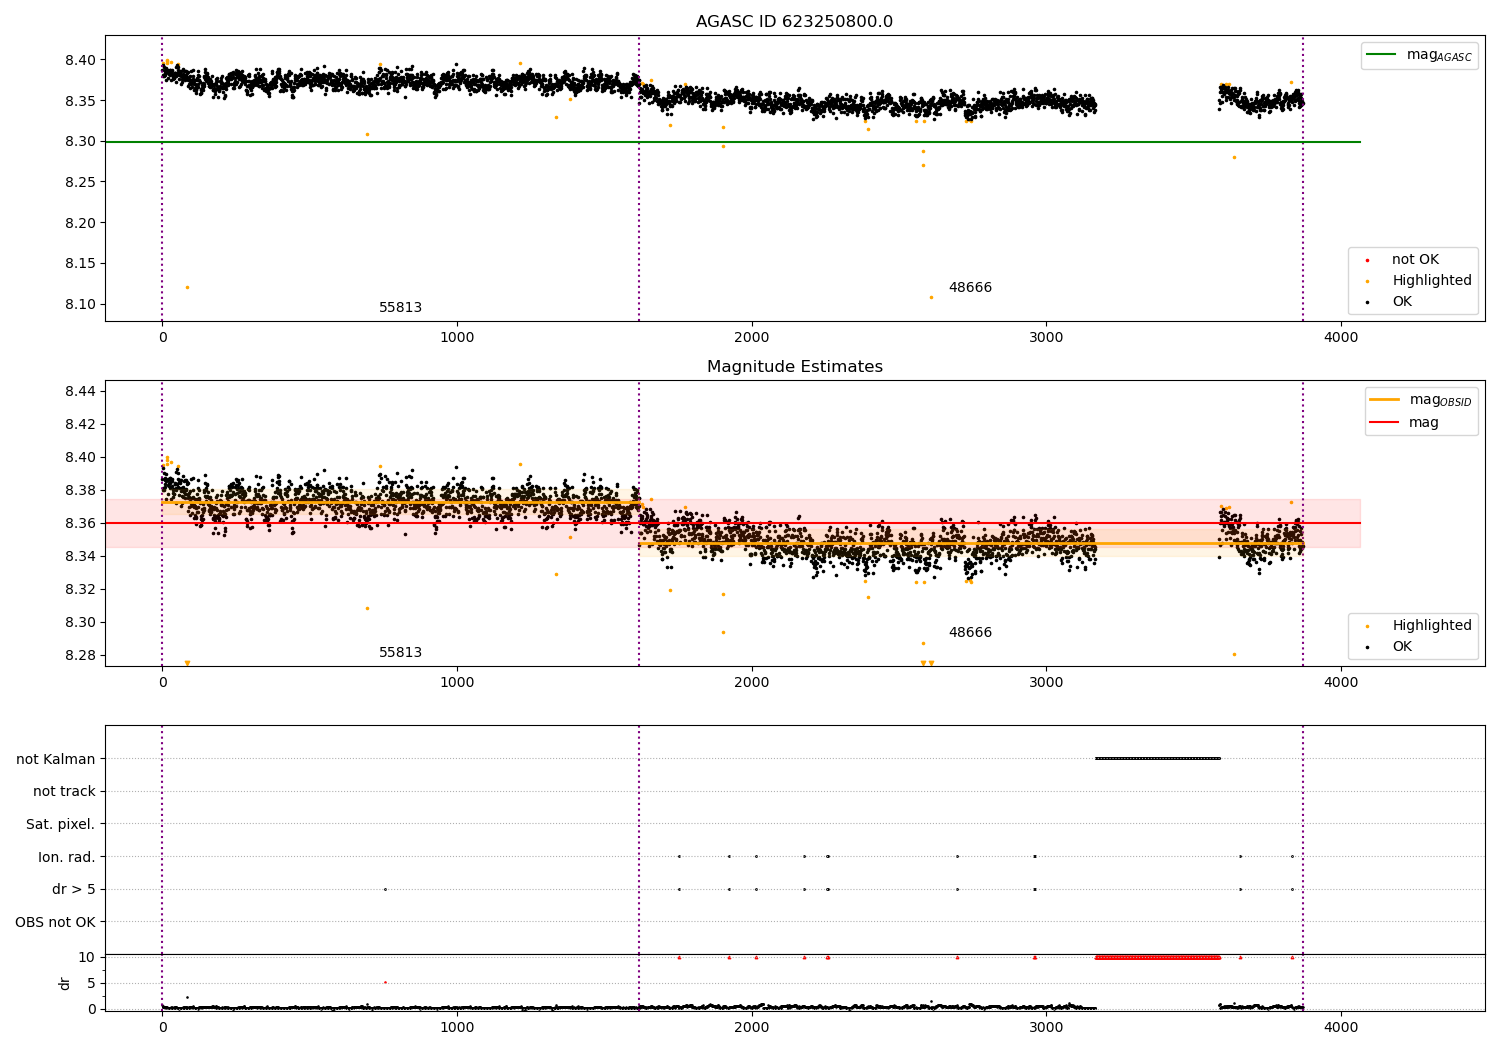Click '48666' annotation in Magnitude Estimates plot
1500x1050 pixels.
coord(970,633)
